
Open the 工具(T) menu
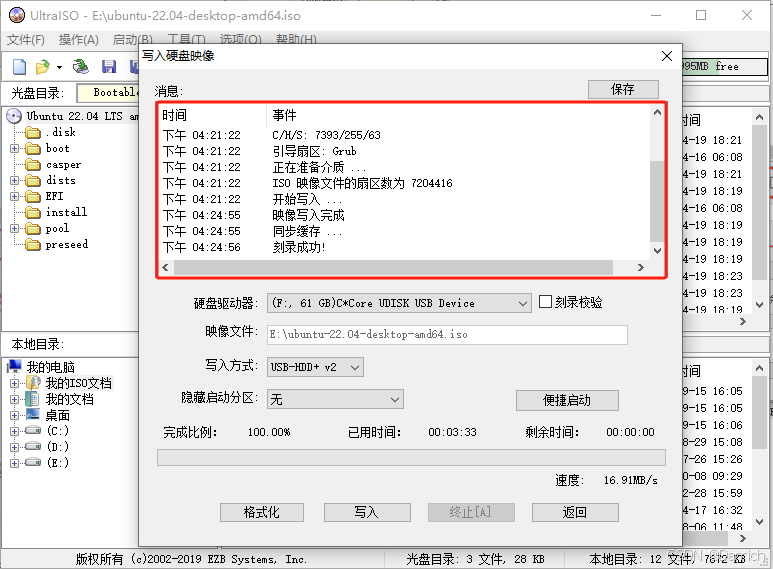click(186, 39)
